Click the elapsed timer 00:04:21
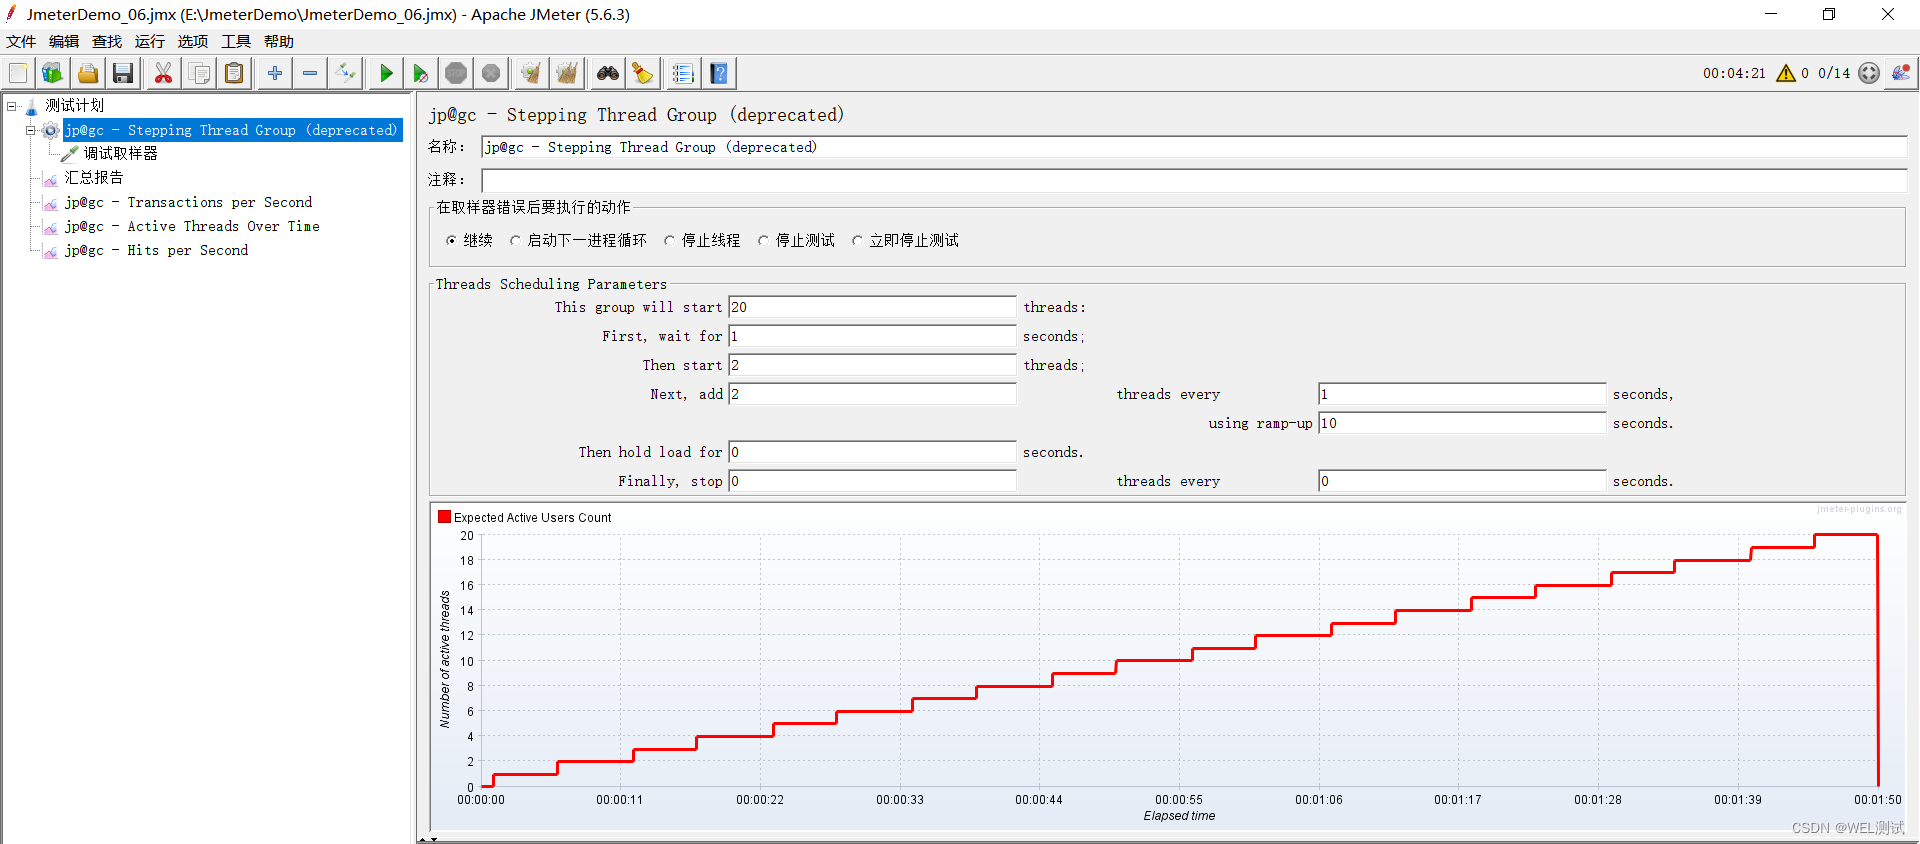 pyautogui.click(x=1734, y=73)
